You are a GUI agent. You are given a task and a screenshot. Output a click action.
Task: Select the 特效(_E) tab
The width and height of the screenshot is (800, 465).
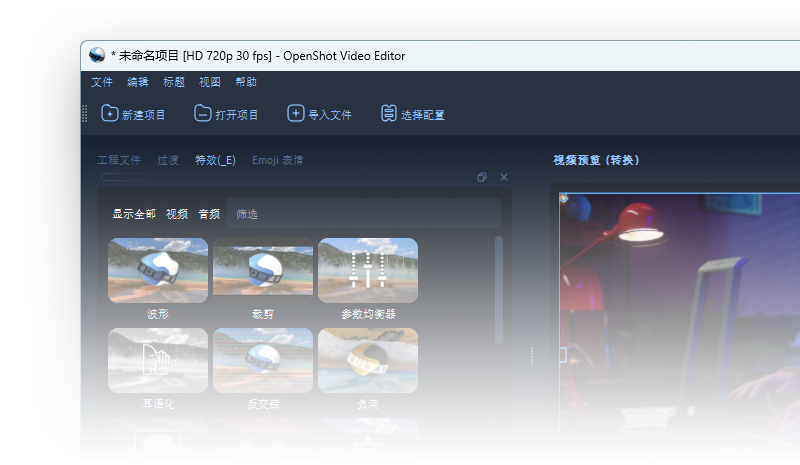click(x=215, y=160)
